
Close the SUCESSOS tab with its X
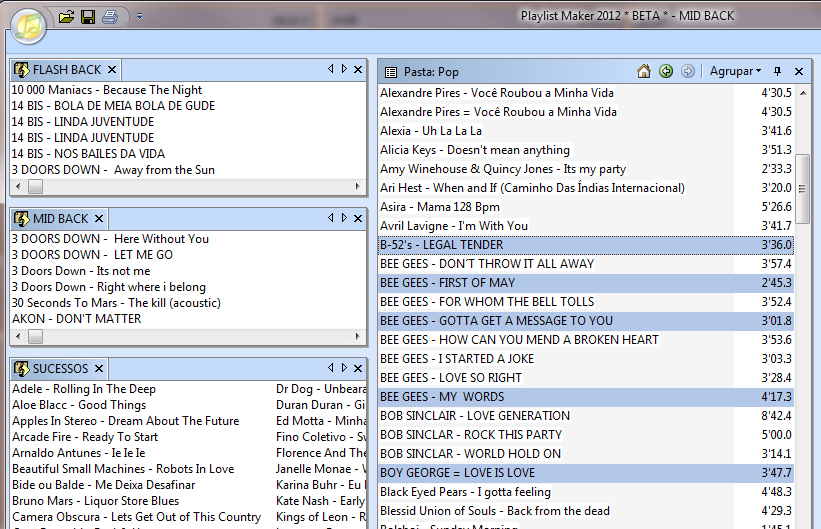(x=99, y=369)
